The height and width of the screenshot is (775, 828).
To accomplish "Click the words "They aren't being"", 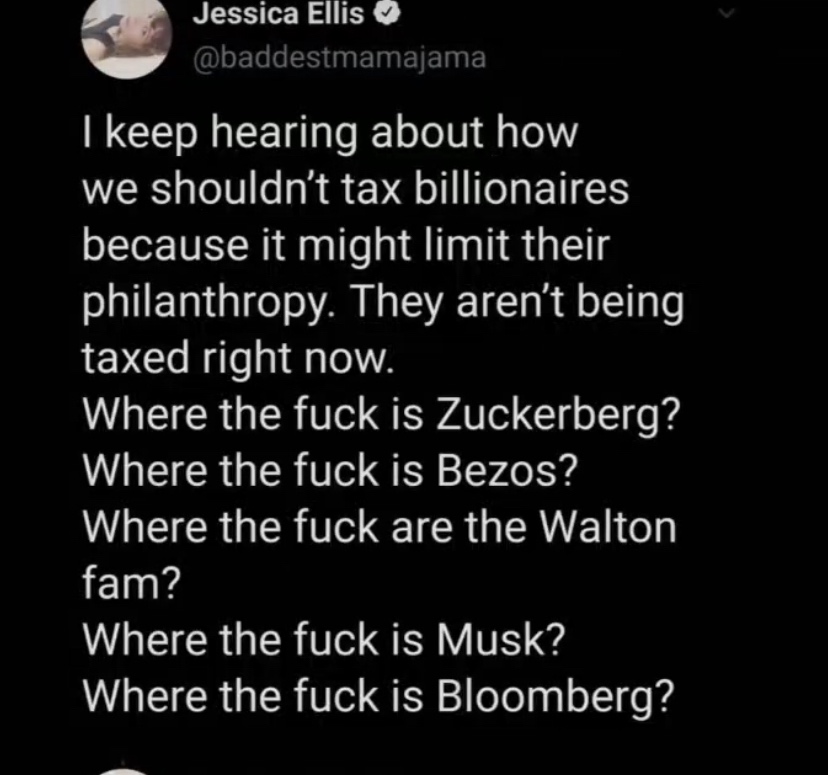I will click(x=519, y=302).
